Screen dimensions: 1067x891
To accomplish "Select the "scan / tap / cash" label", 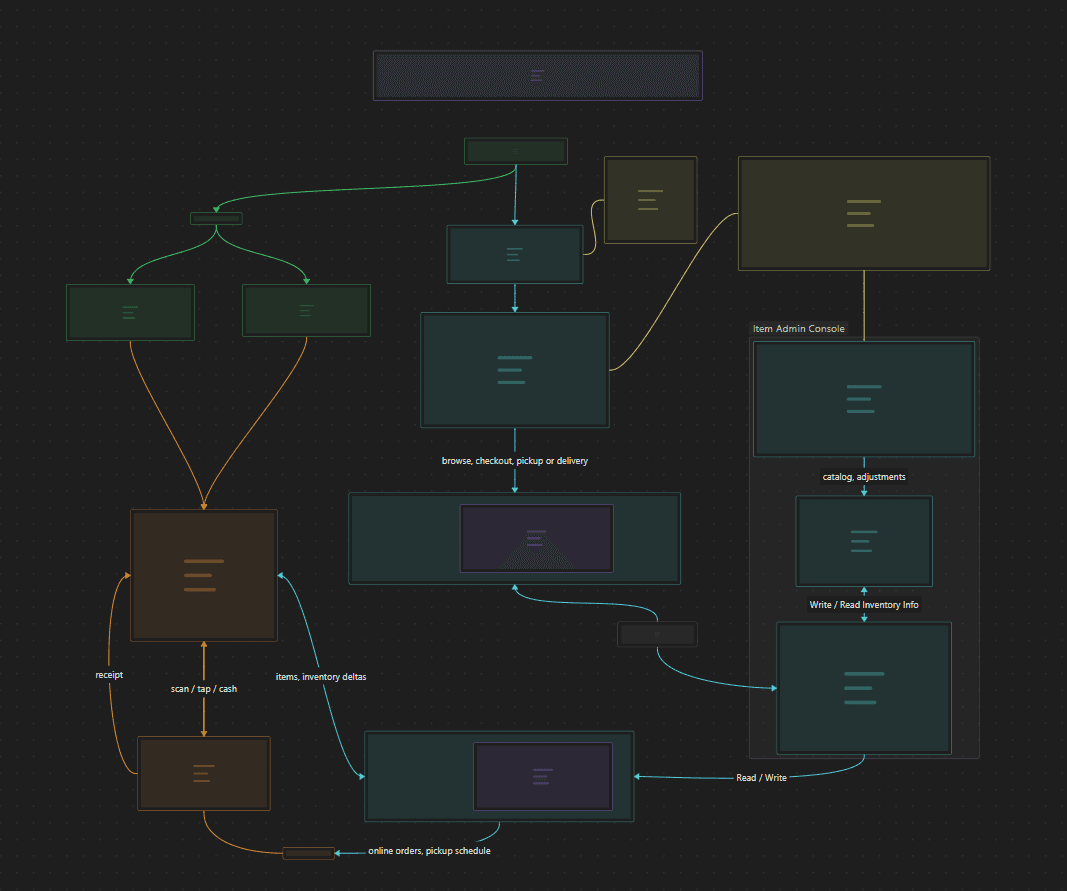I will [x=204, y=689].
